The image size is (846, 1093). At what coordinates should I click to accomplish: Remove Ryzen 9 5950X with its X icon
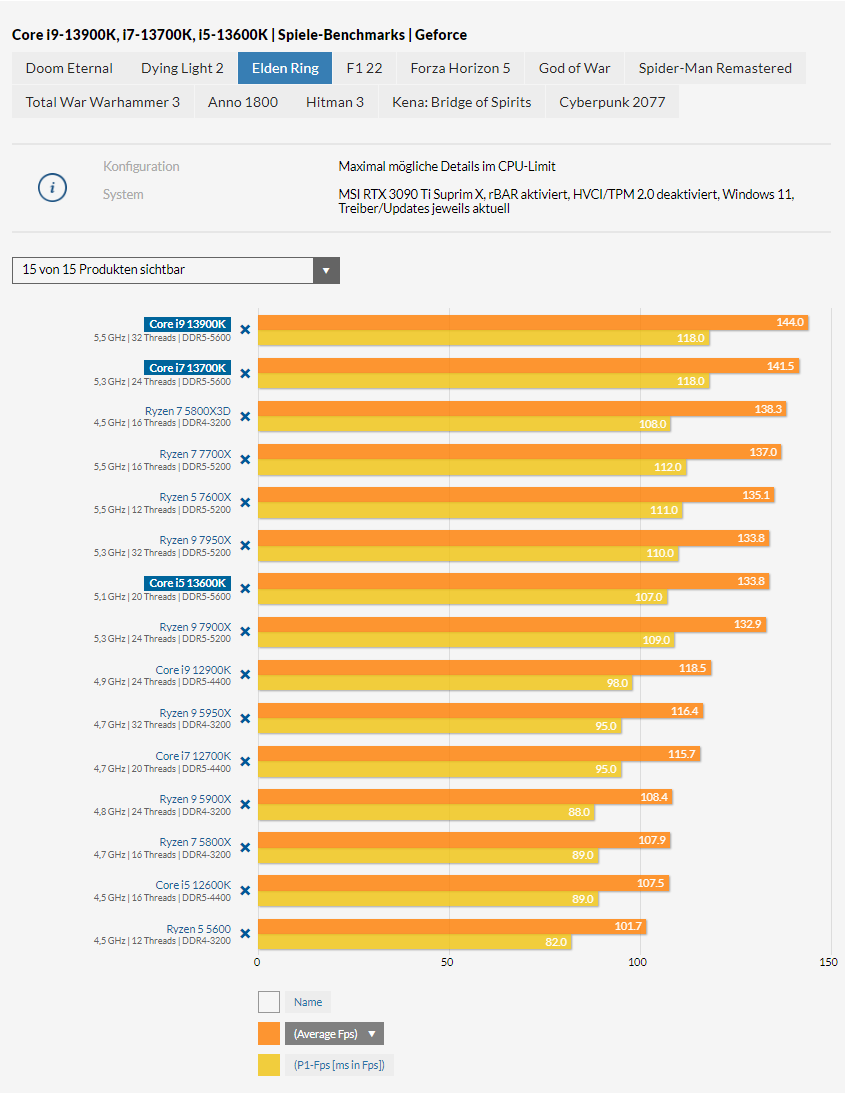pos(245,718)
